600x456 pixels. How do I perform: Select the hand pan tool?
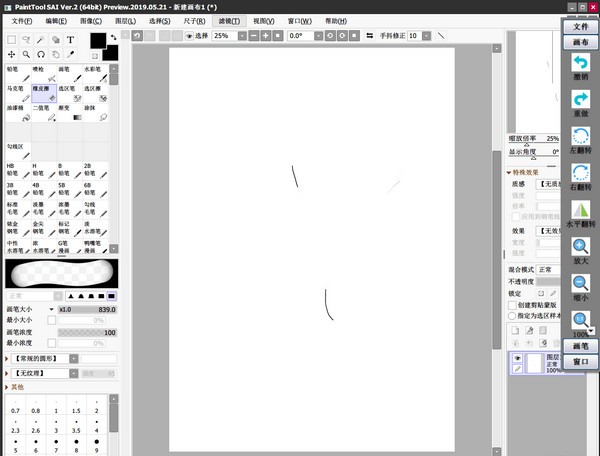55,54
